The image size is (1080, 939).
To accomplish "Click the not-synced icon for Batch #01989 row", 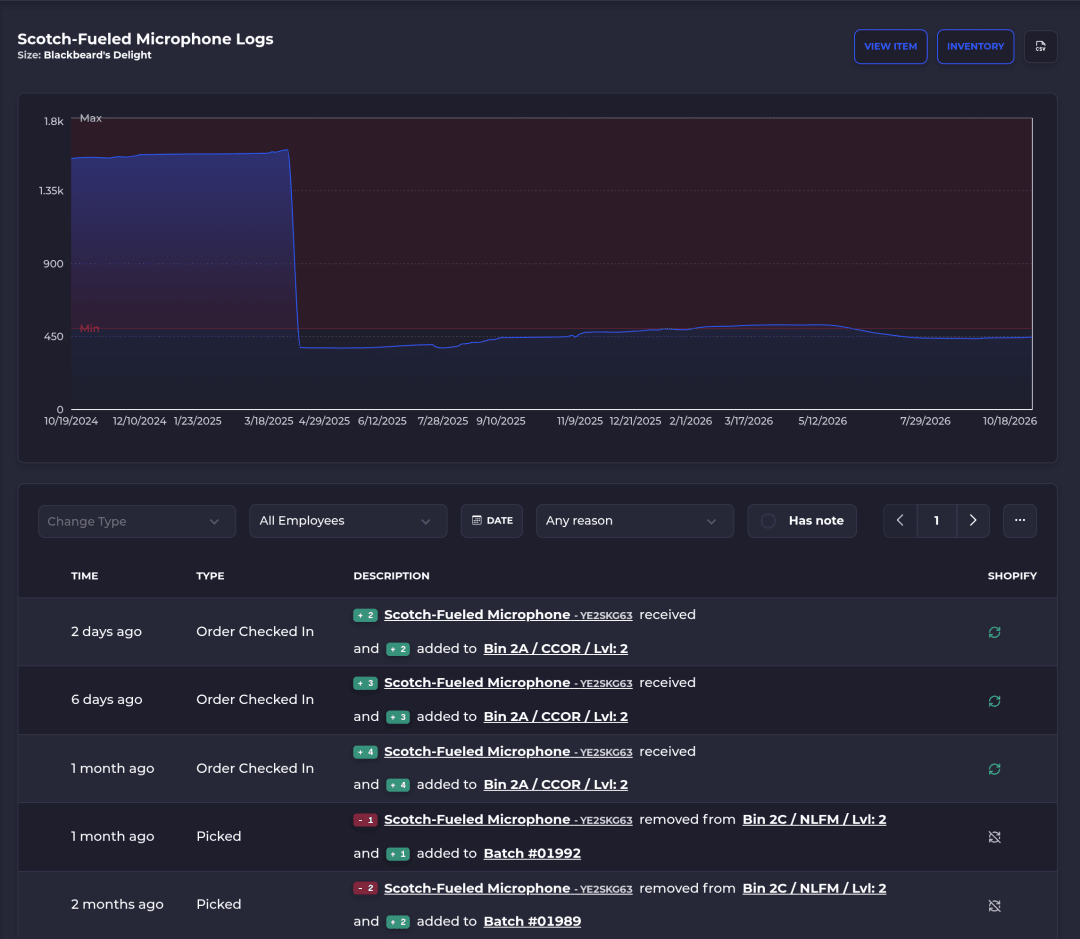I will (994, 905).
